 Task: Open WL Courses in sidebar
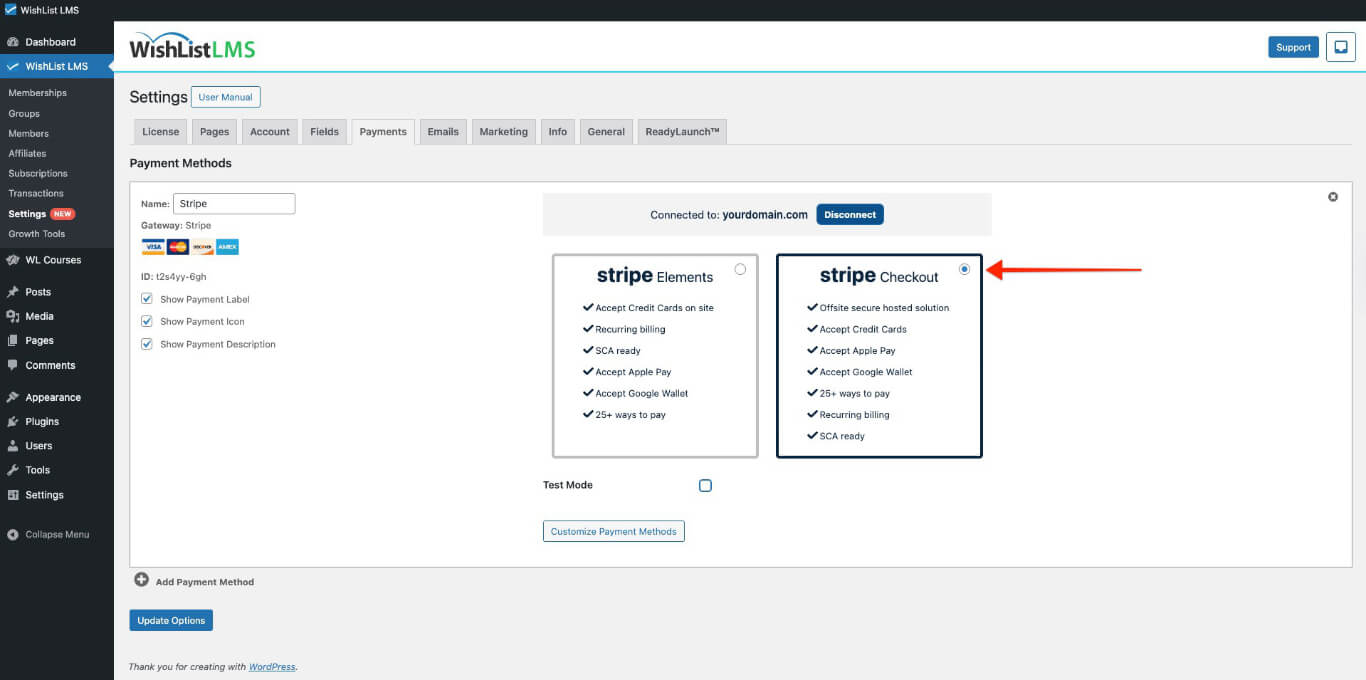53,260
